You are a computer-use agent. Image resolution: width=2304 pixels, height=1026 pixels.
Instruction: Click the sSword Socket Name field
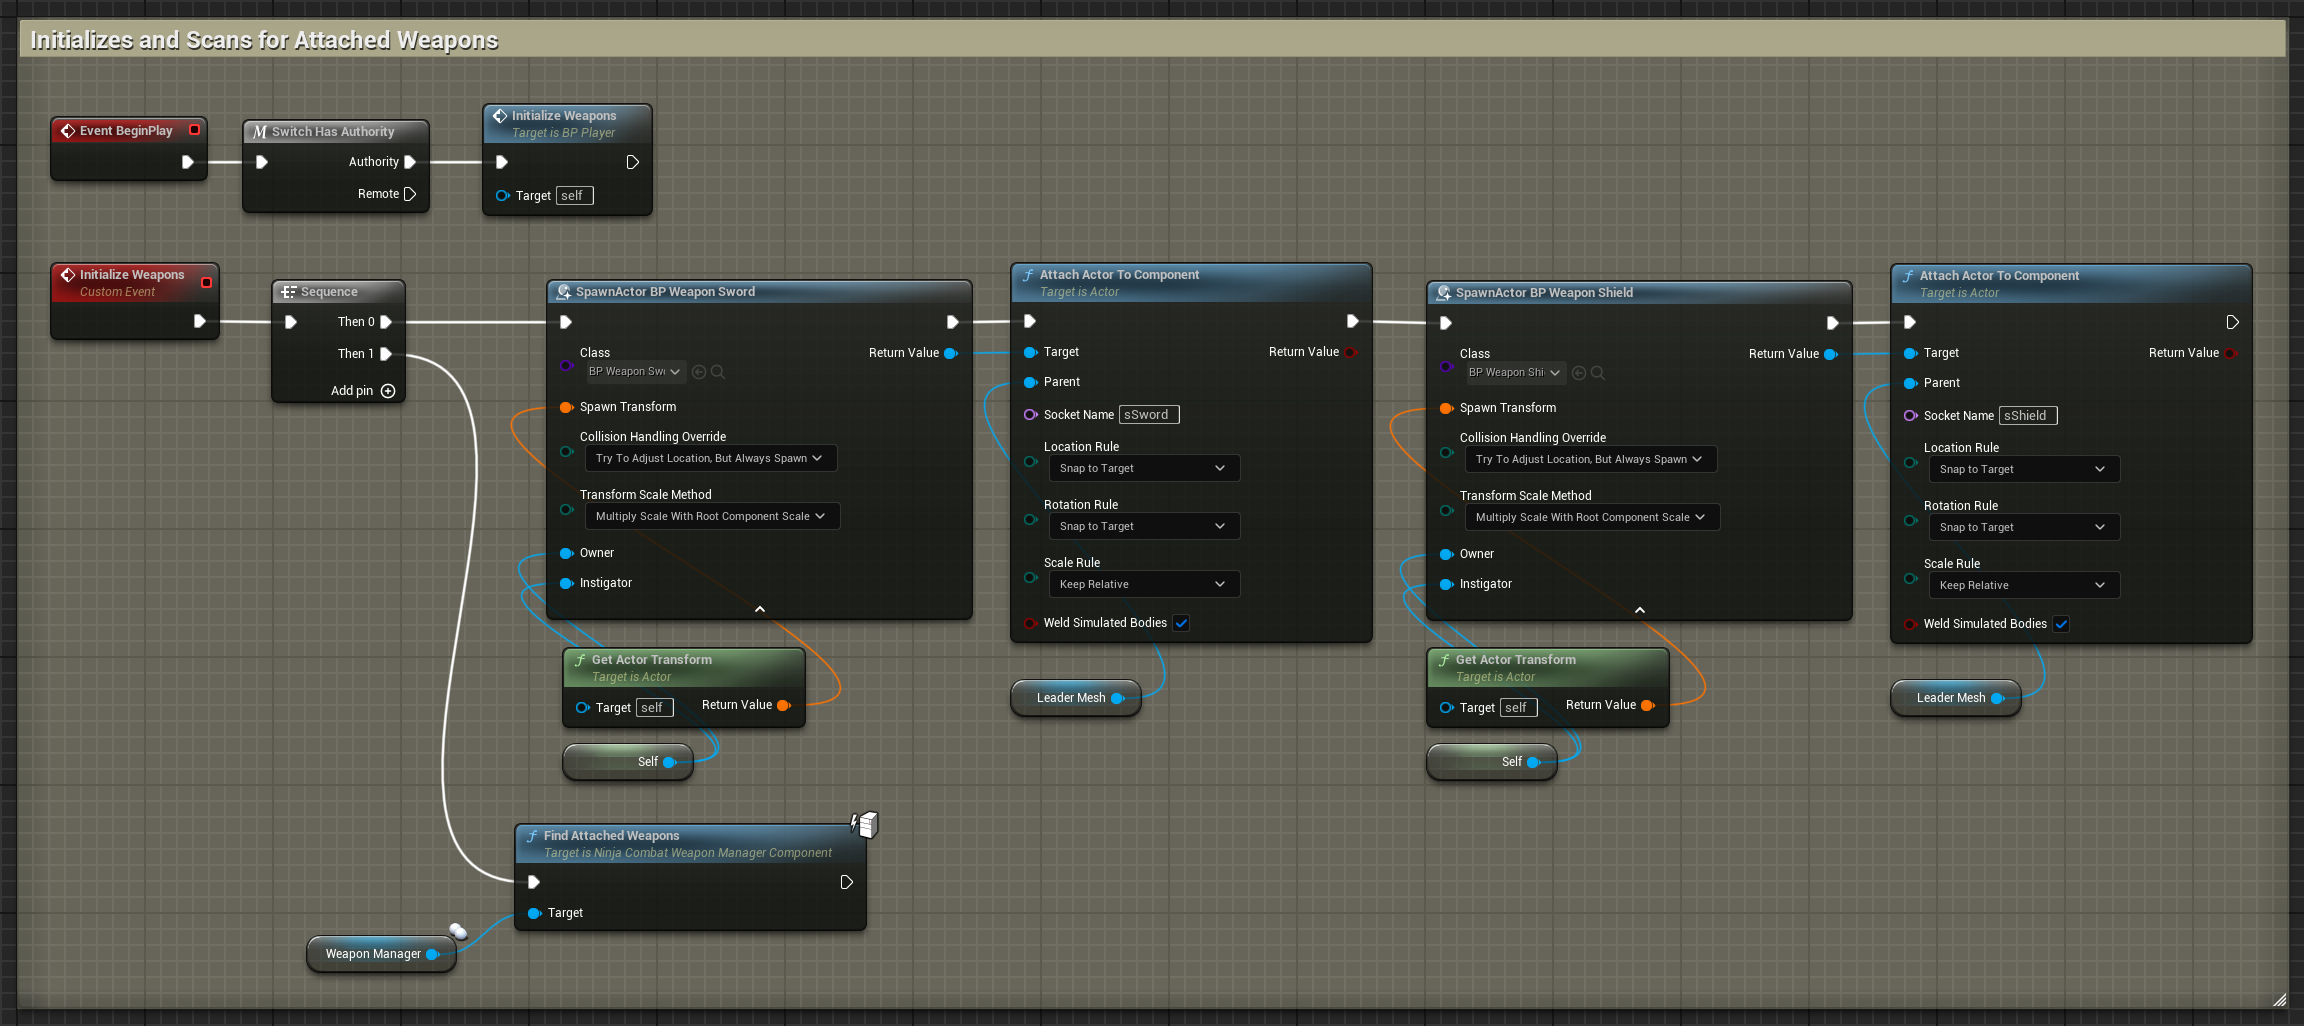(1149, 415)
